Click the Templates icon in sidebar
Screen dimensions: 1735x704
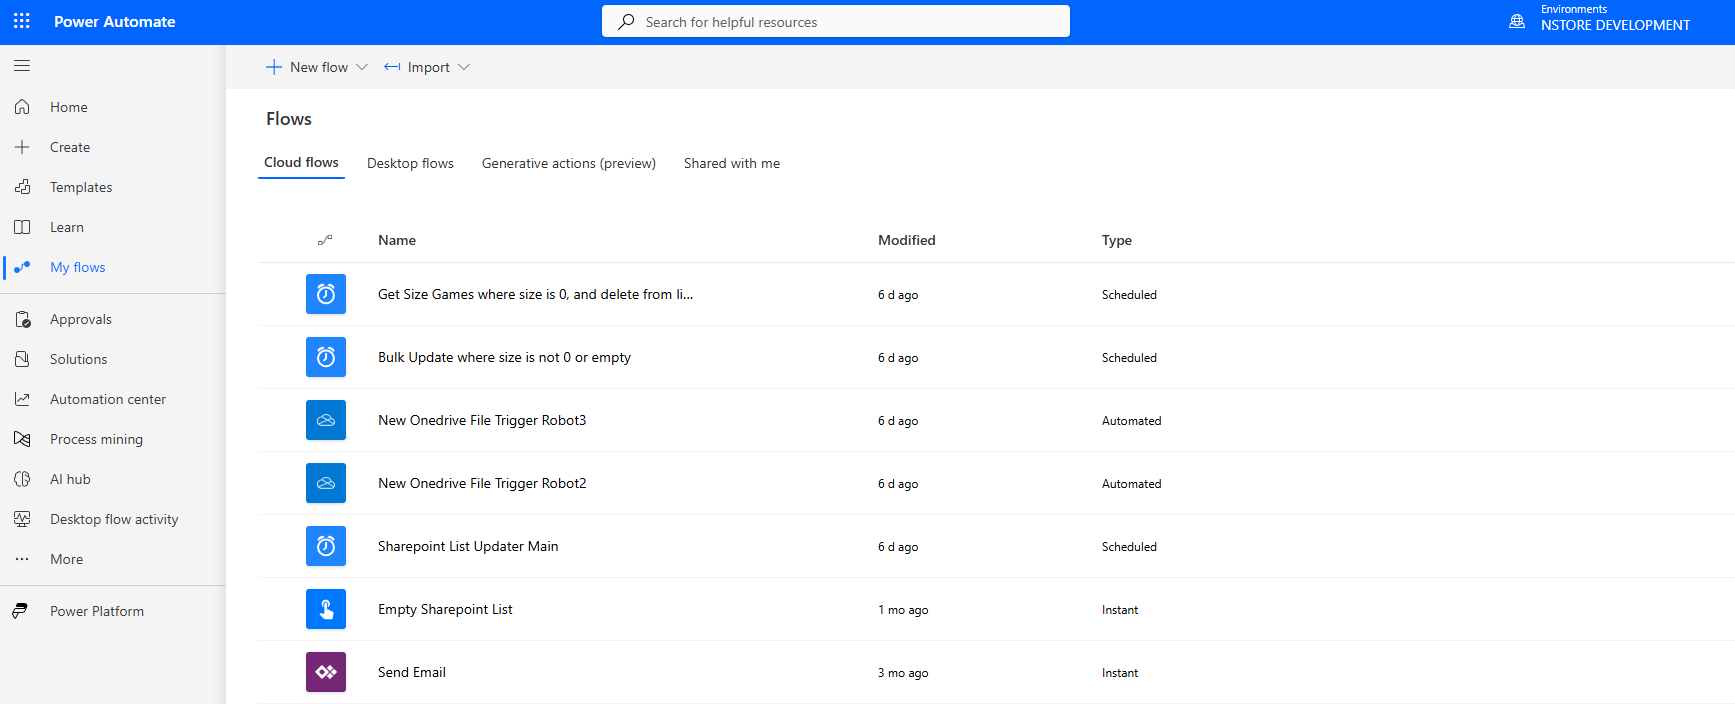[22, 187]
